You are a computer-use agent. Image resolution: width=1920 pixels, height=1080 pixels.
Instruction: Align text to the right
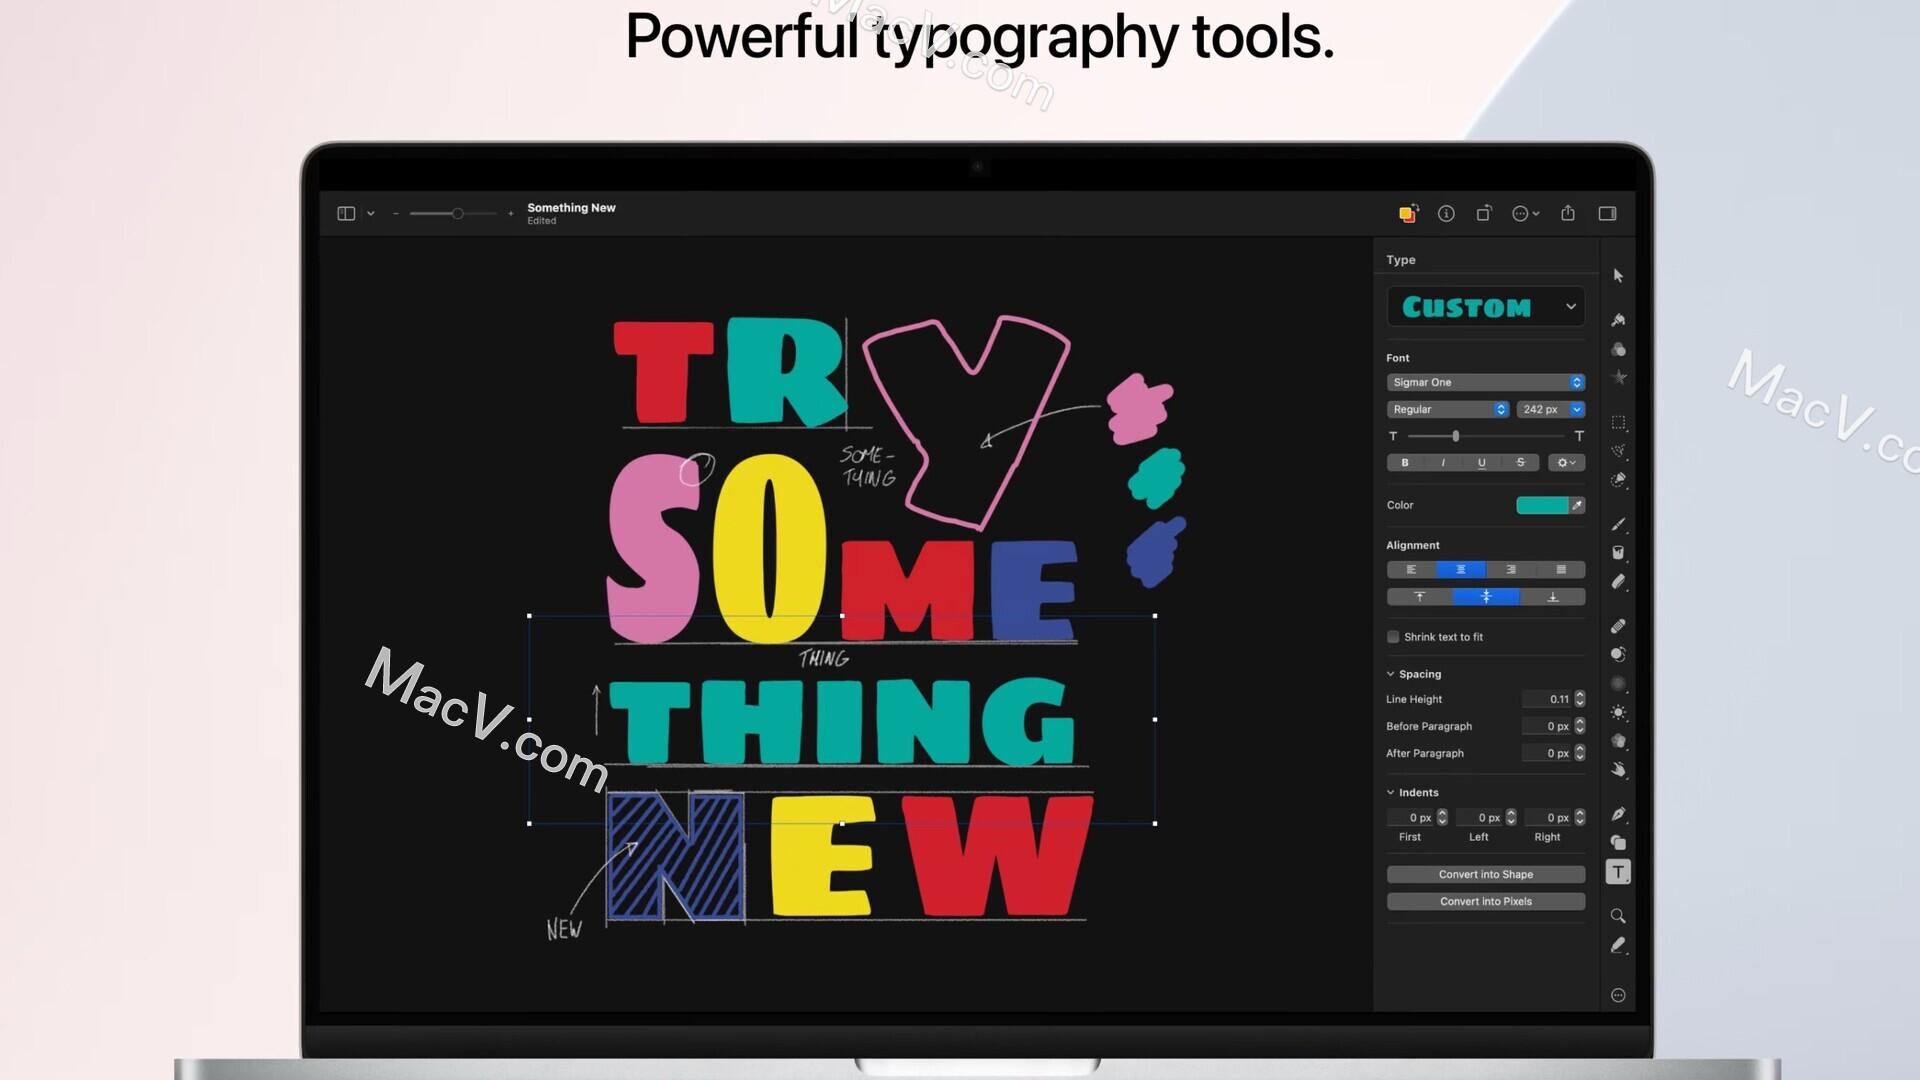tap(1511, 570)
